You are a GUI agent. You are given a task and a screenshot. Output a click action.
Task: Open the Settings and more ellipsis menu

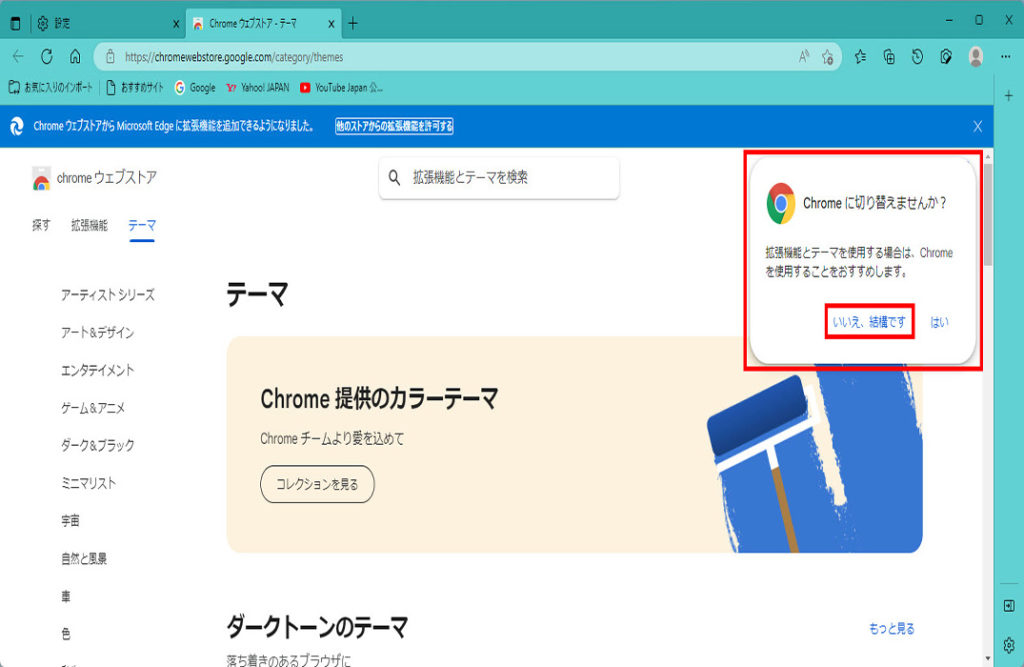[x=1006, y=57]
